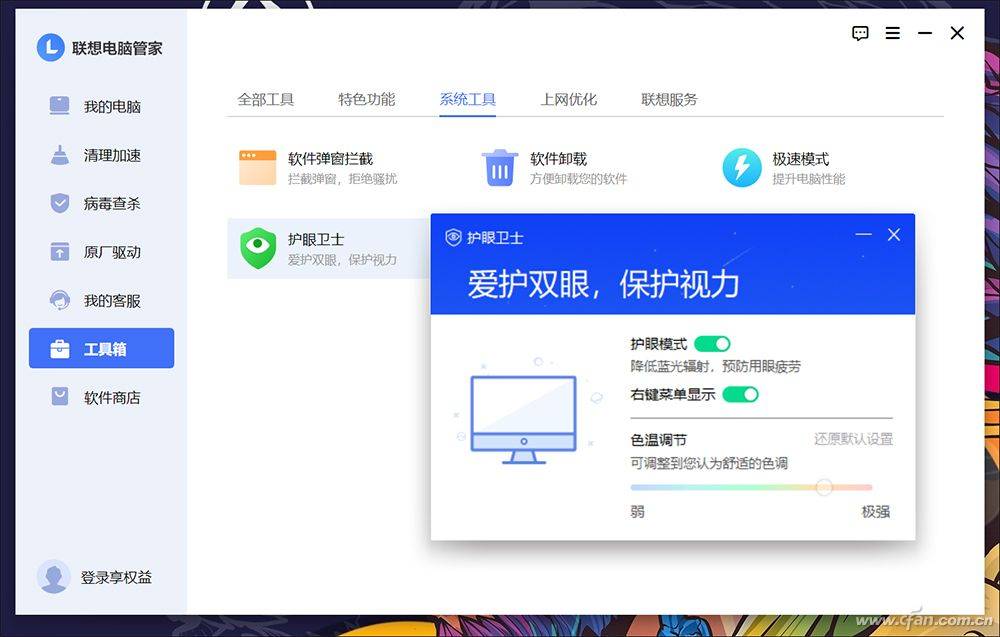Image resolution: width=1000 pixels, height=637 pixels.
Task: Click the user avatar icon at bottom
Action: point(54,576)
